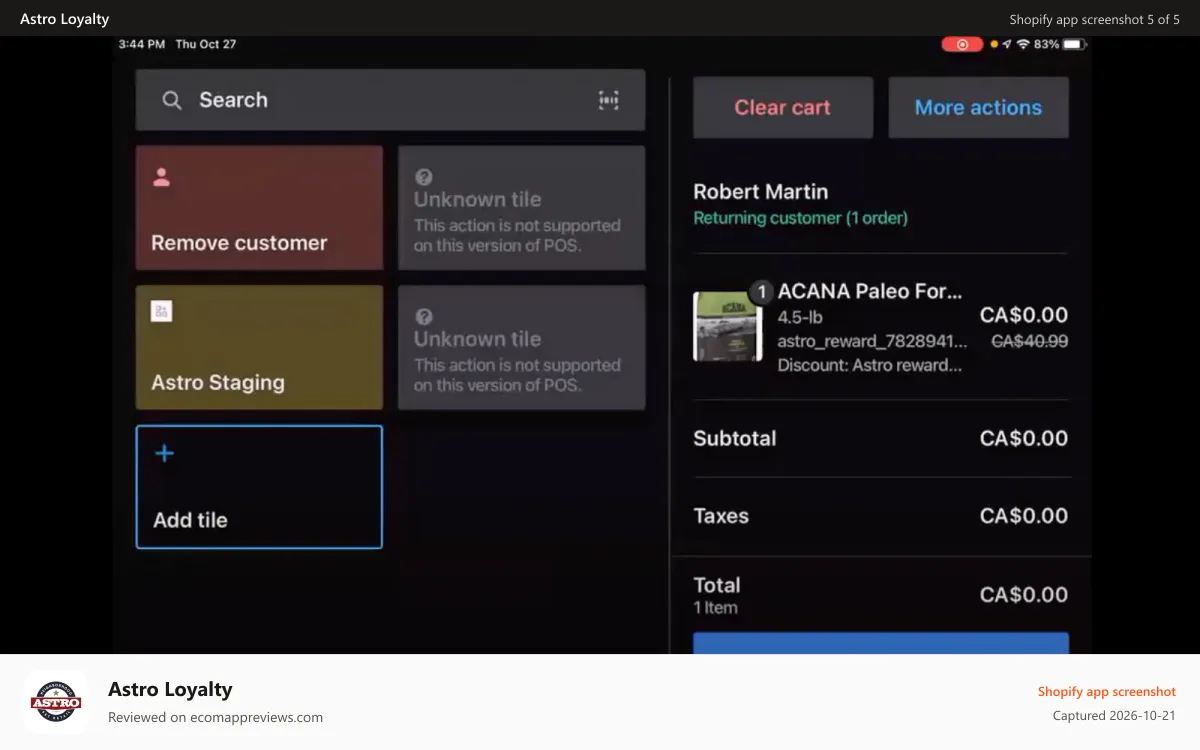This screenshot has width=1200, height=750.
Task: Click the Taxes row
Action: point(881,516)
